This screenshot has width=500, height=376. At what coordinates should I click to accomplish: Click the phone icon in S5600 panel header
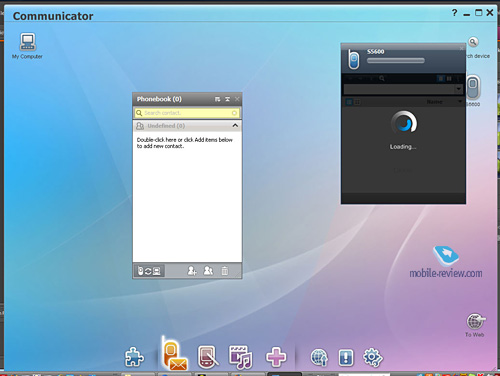click(353, 59)
